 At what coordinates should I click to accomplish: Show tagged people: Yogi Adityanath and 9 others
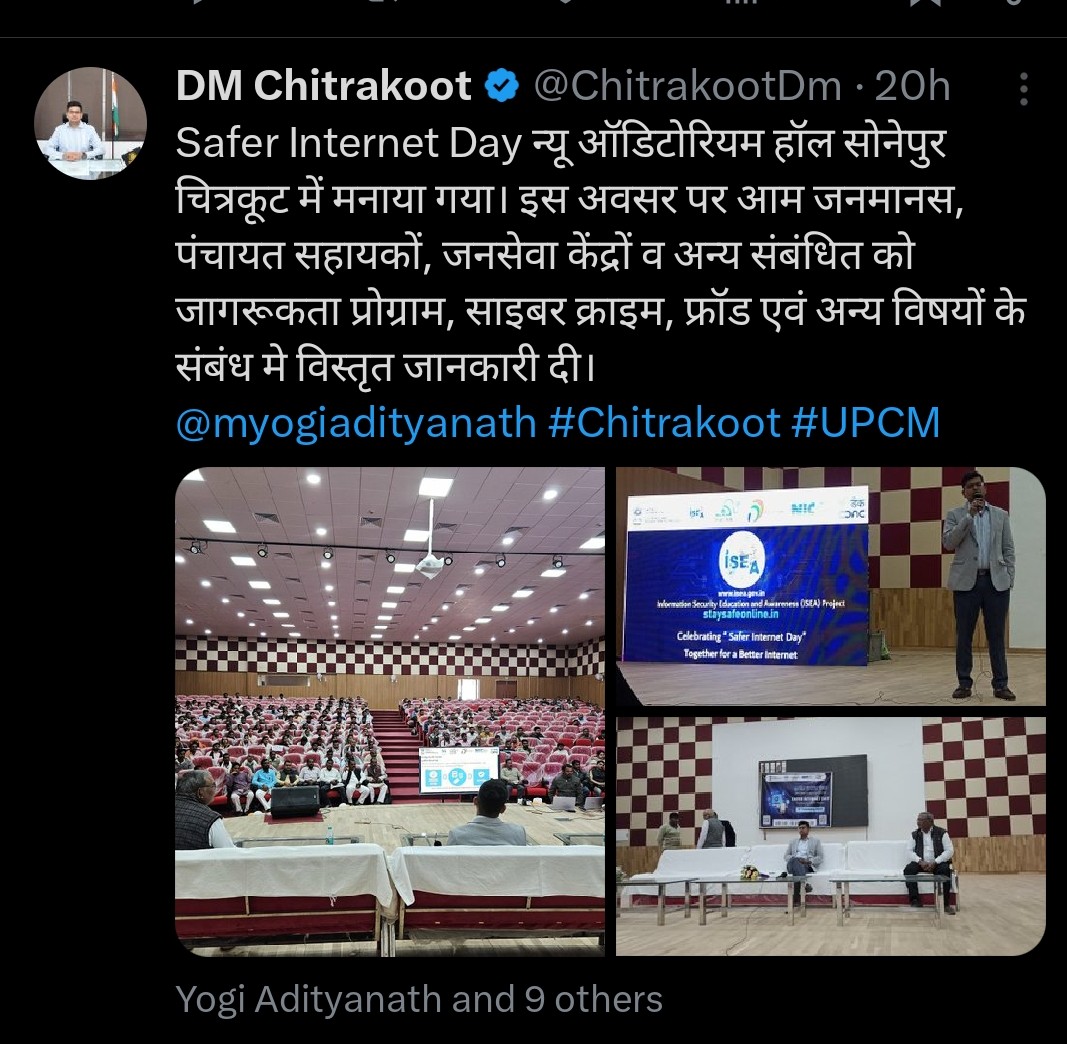[x=419, y=1000]
